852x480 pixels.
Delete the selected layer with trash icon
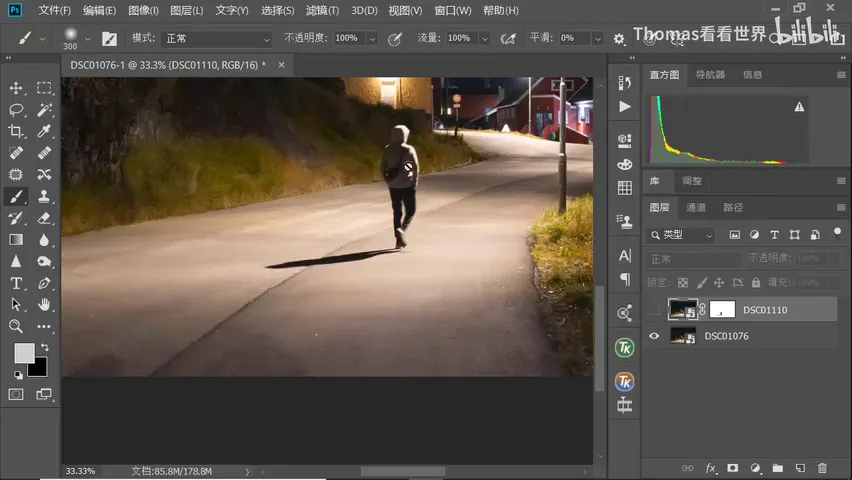pyautogui.click(x=822, y=468)
